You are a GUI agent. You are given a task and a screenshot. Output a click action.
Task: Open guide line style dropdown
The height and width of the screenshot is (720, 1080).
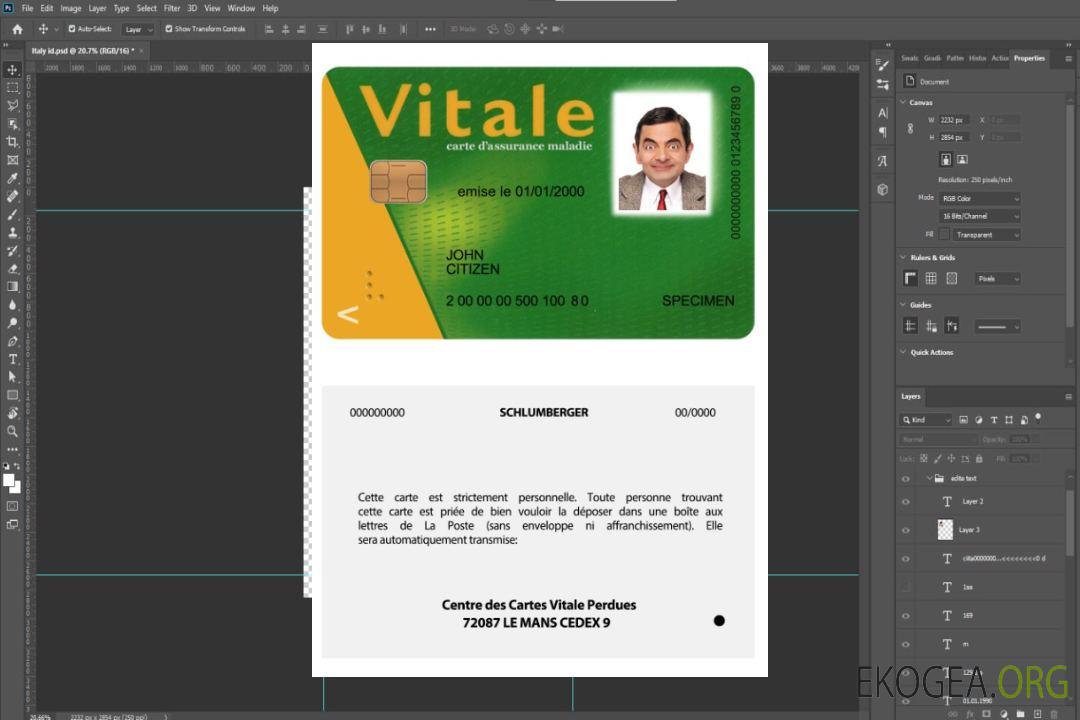997,327
